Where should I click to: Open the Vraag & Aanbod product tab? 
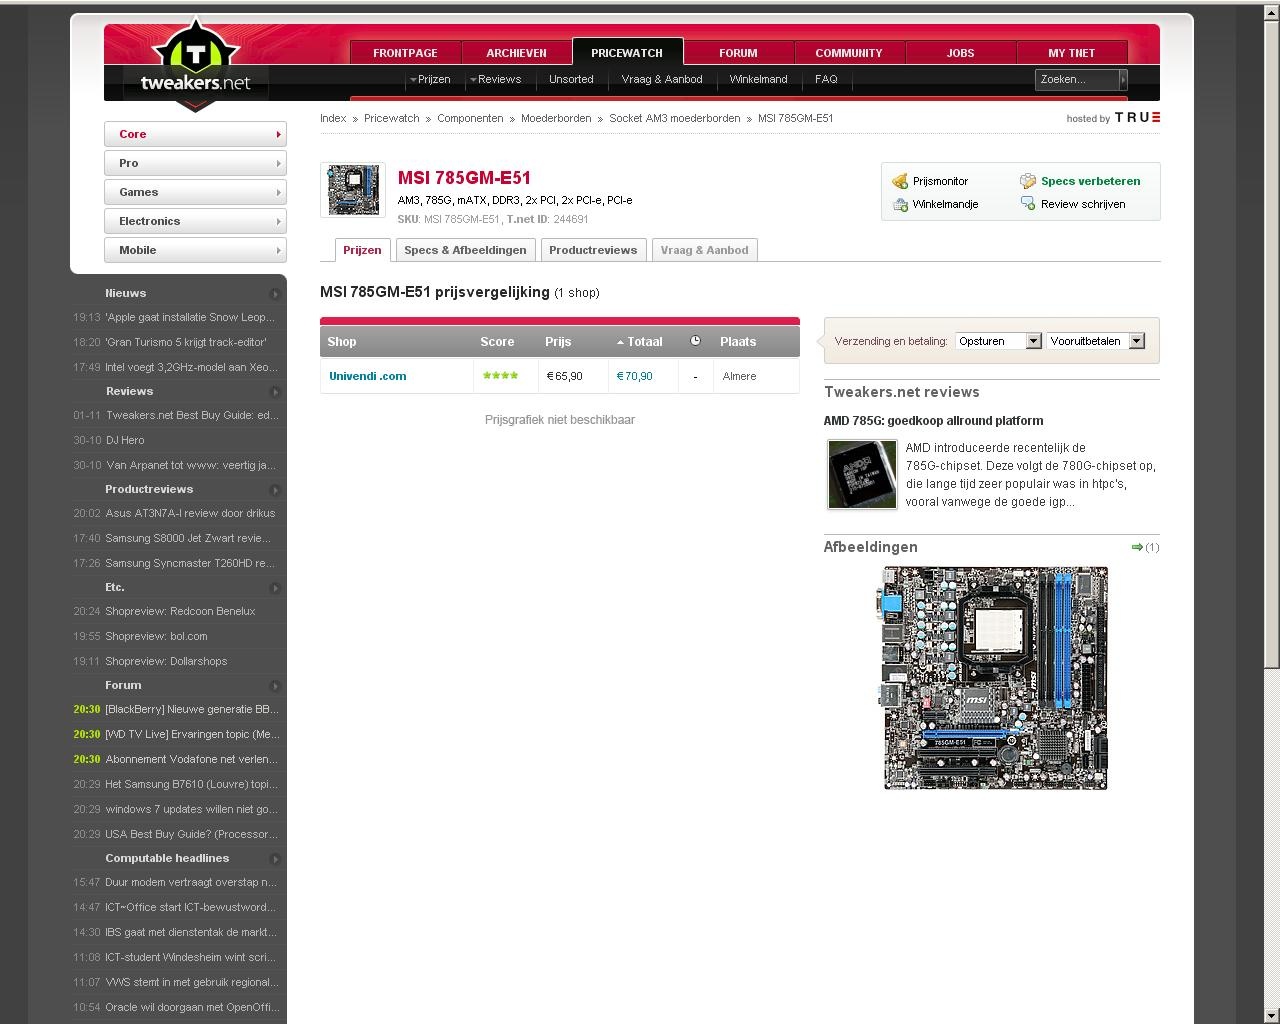coord(705,250)
